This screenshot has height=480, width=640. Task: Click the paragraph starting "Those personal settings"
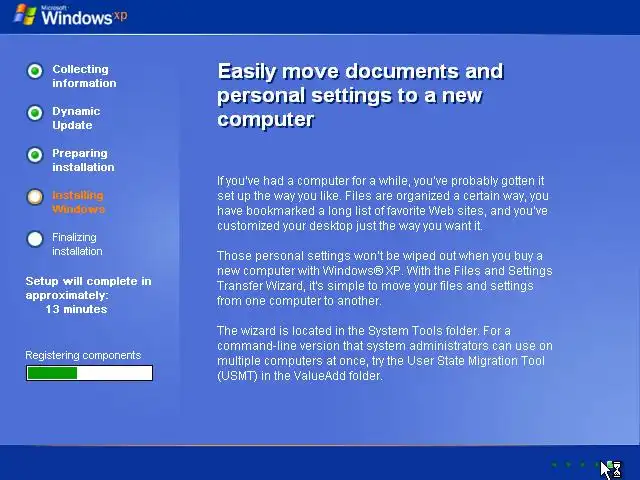click(x=384, y=278)
